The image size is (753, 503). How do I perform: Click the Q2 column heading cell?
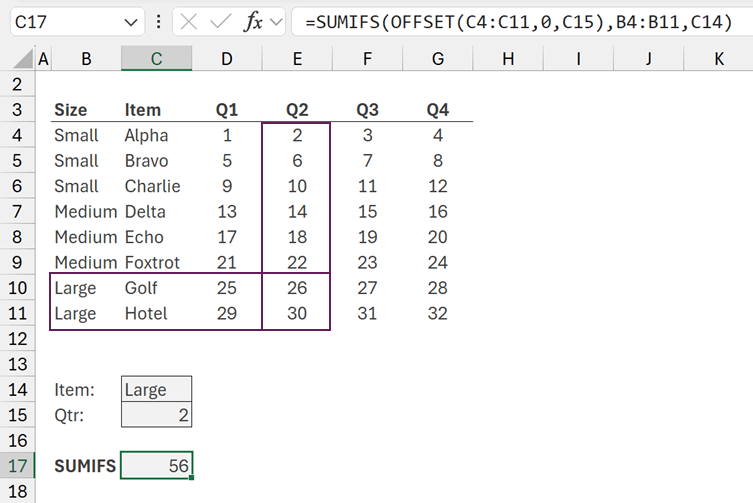coord(297,110)
